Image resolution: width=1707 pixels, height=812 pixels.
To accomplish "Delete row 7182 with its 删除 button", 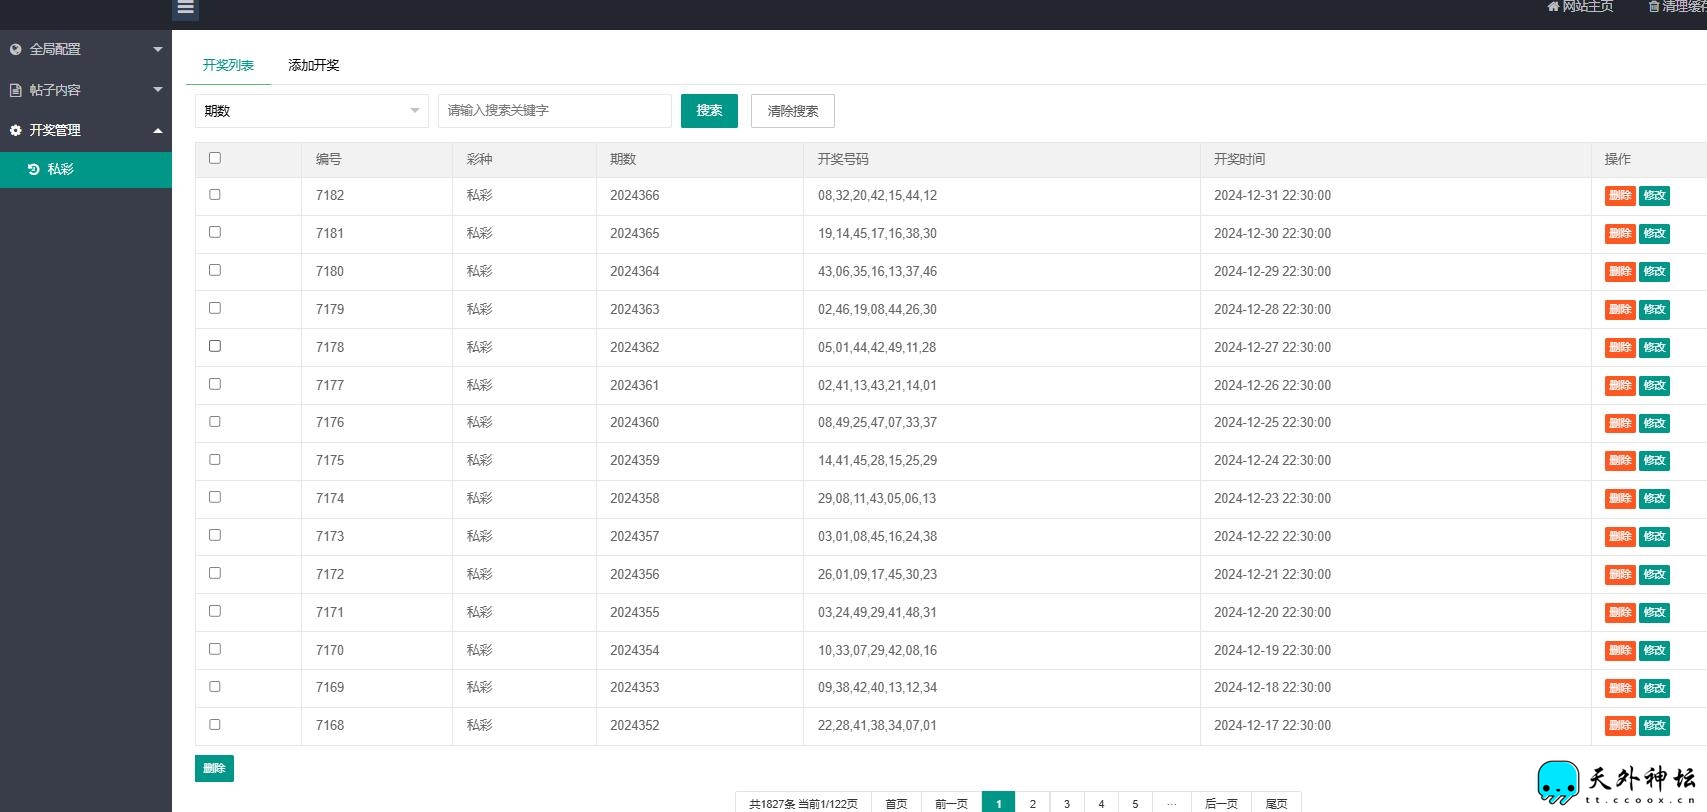I will 1620,196.
